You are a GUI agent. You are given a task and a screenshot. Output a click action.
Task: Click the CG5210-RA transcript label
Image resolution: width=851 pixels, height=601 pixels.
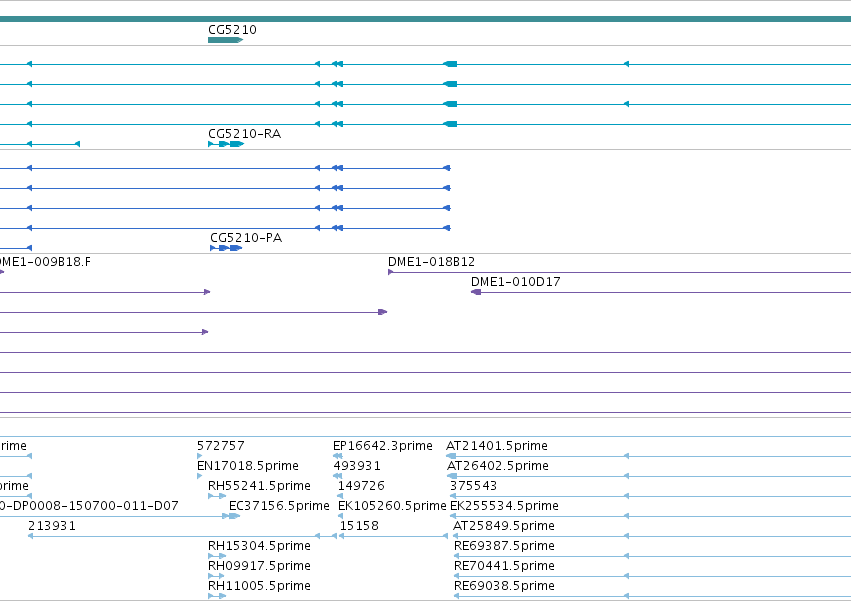[245, 134]
